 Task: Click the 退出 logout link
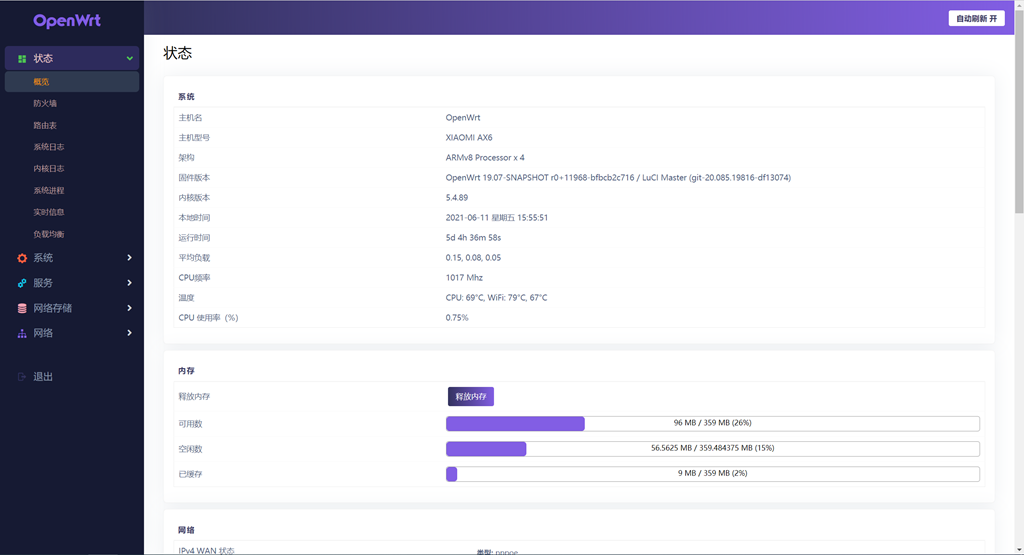pos(43,377)
